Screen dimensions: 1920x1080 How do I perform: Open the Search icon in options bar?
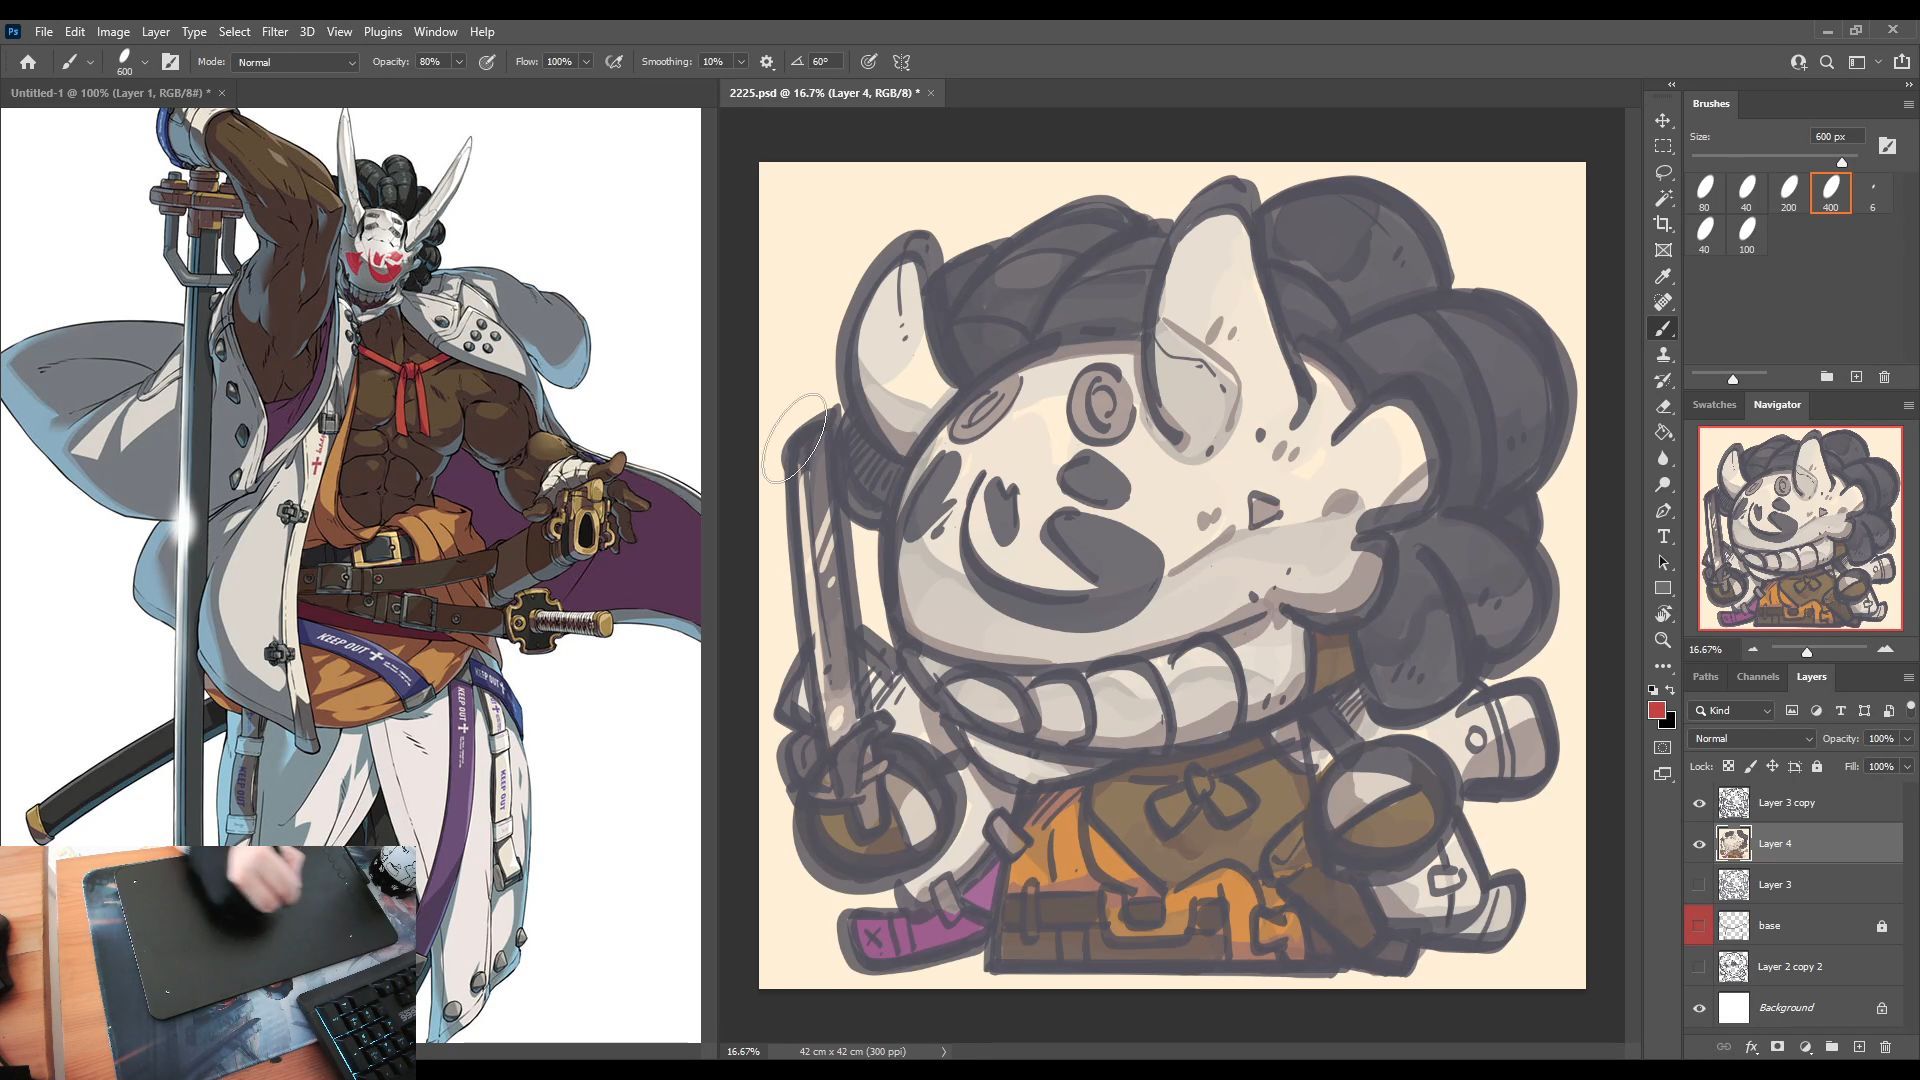[1827, 62]
